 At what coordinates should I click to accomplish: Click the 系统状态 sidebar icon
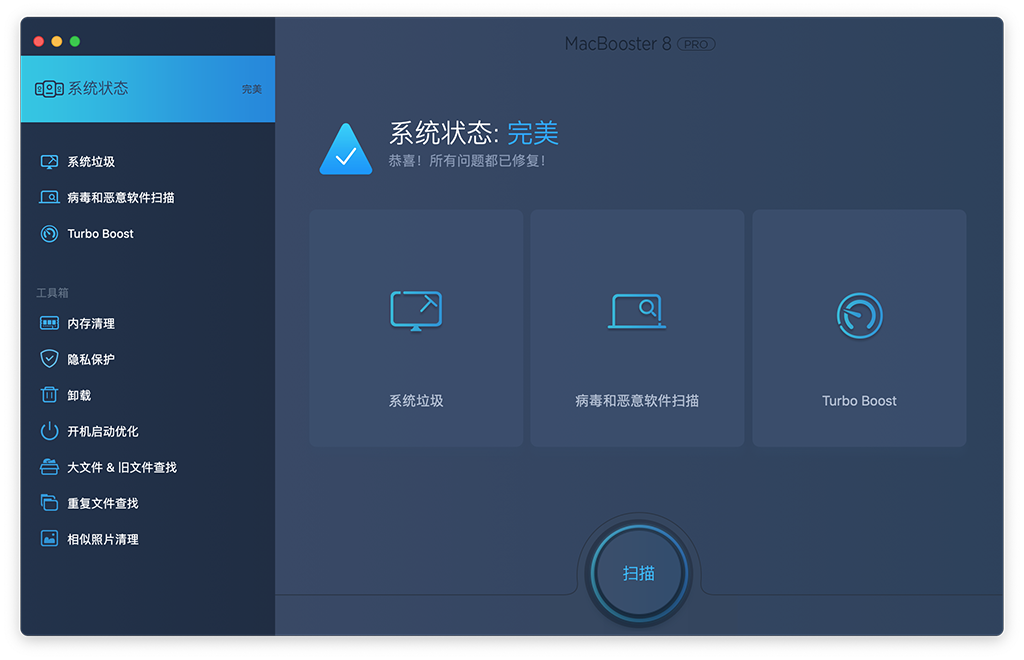click(49, 89)
